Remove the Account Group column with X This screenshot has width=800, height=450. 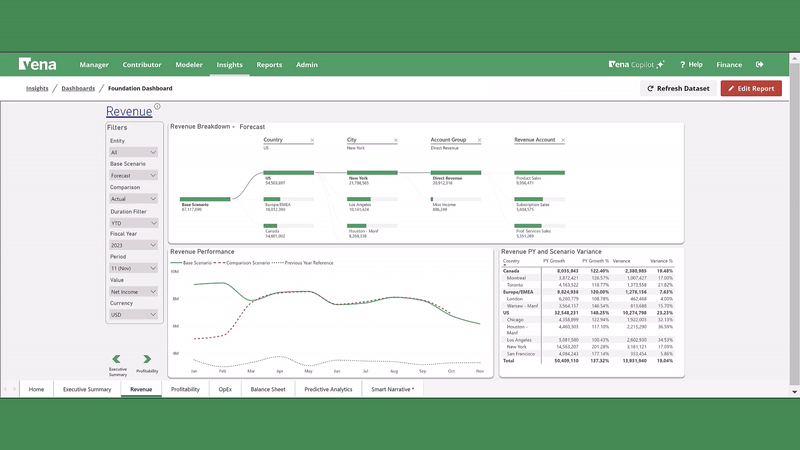(x=479, y=140)
